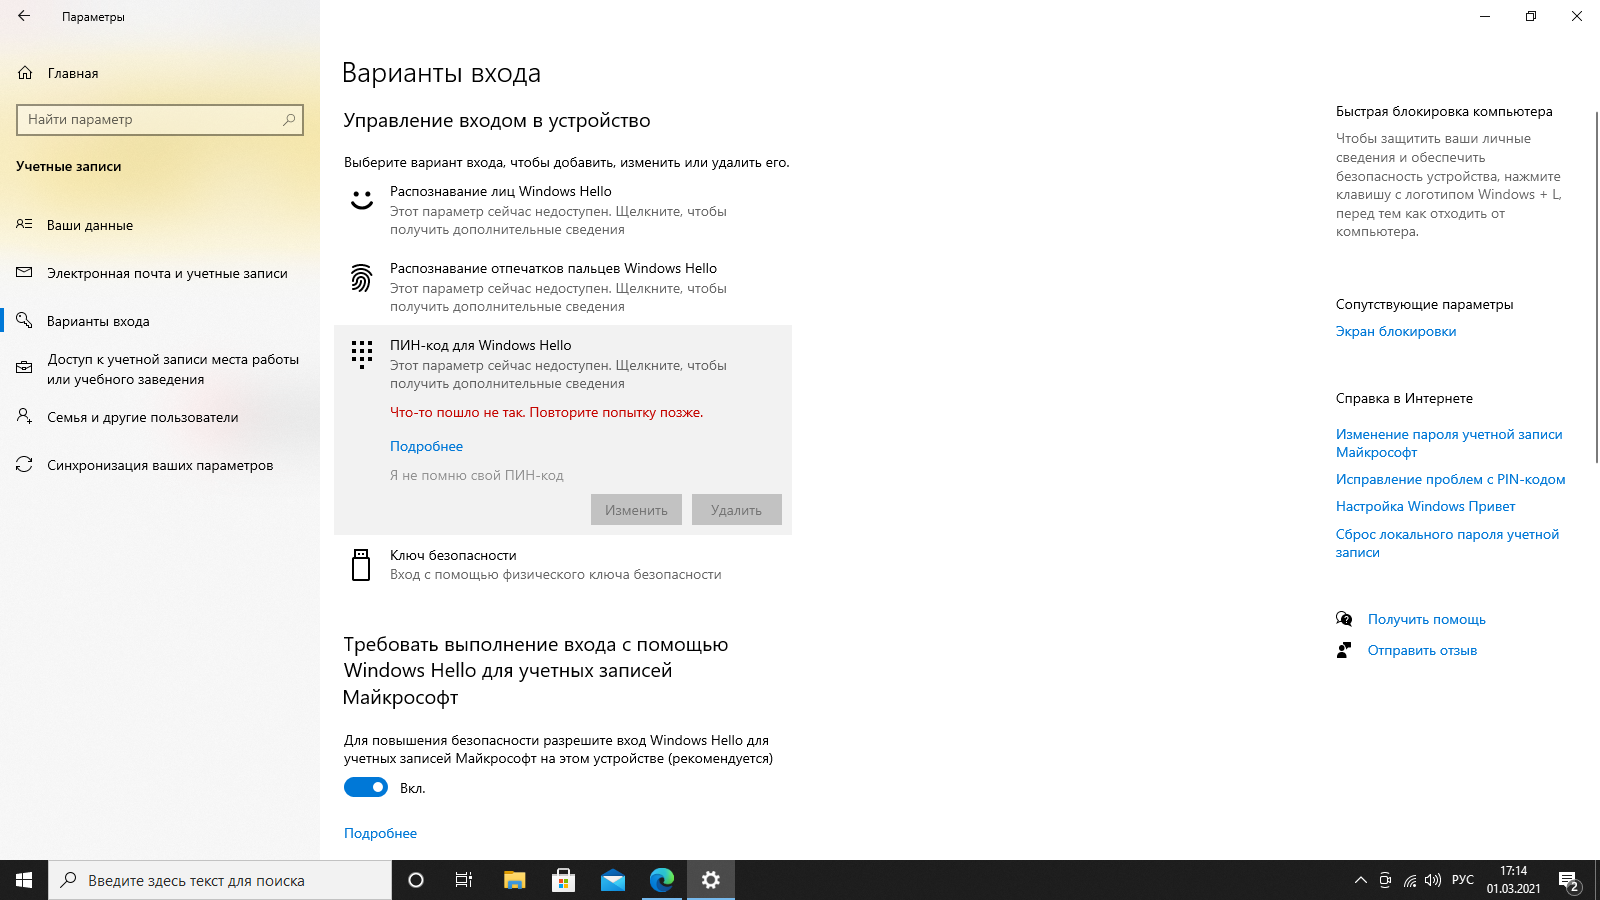Click the Отправить отзыв person icon

coord(1344,650)
